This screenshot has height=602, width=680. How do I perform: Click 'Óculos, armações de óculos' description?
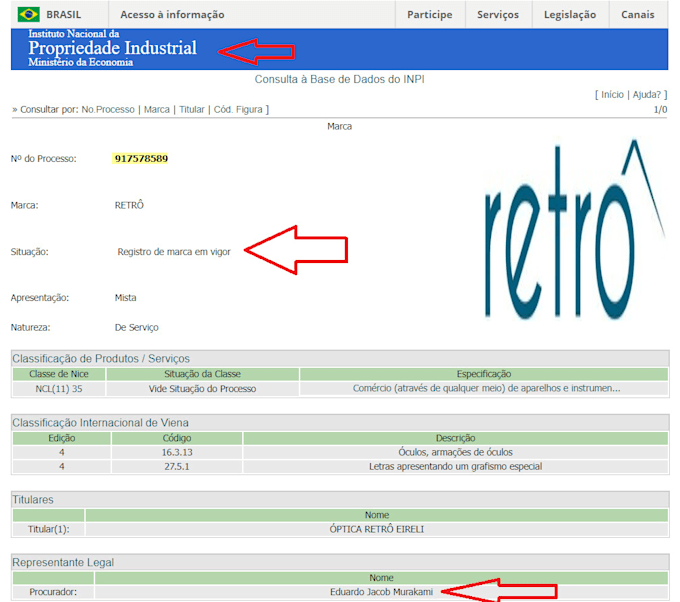455,452
